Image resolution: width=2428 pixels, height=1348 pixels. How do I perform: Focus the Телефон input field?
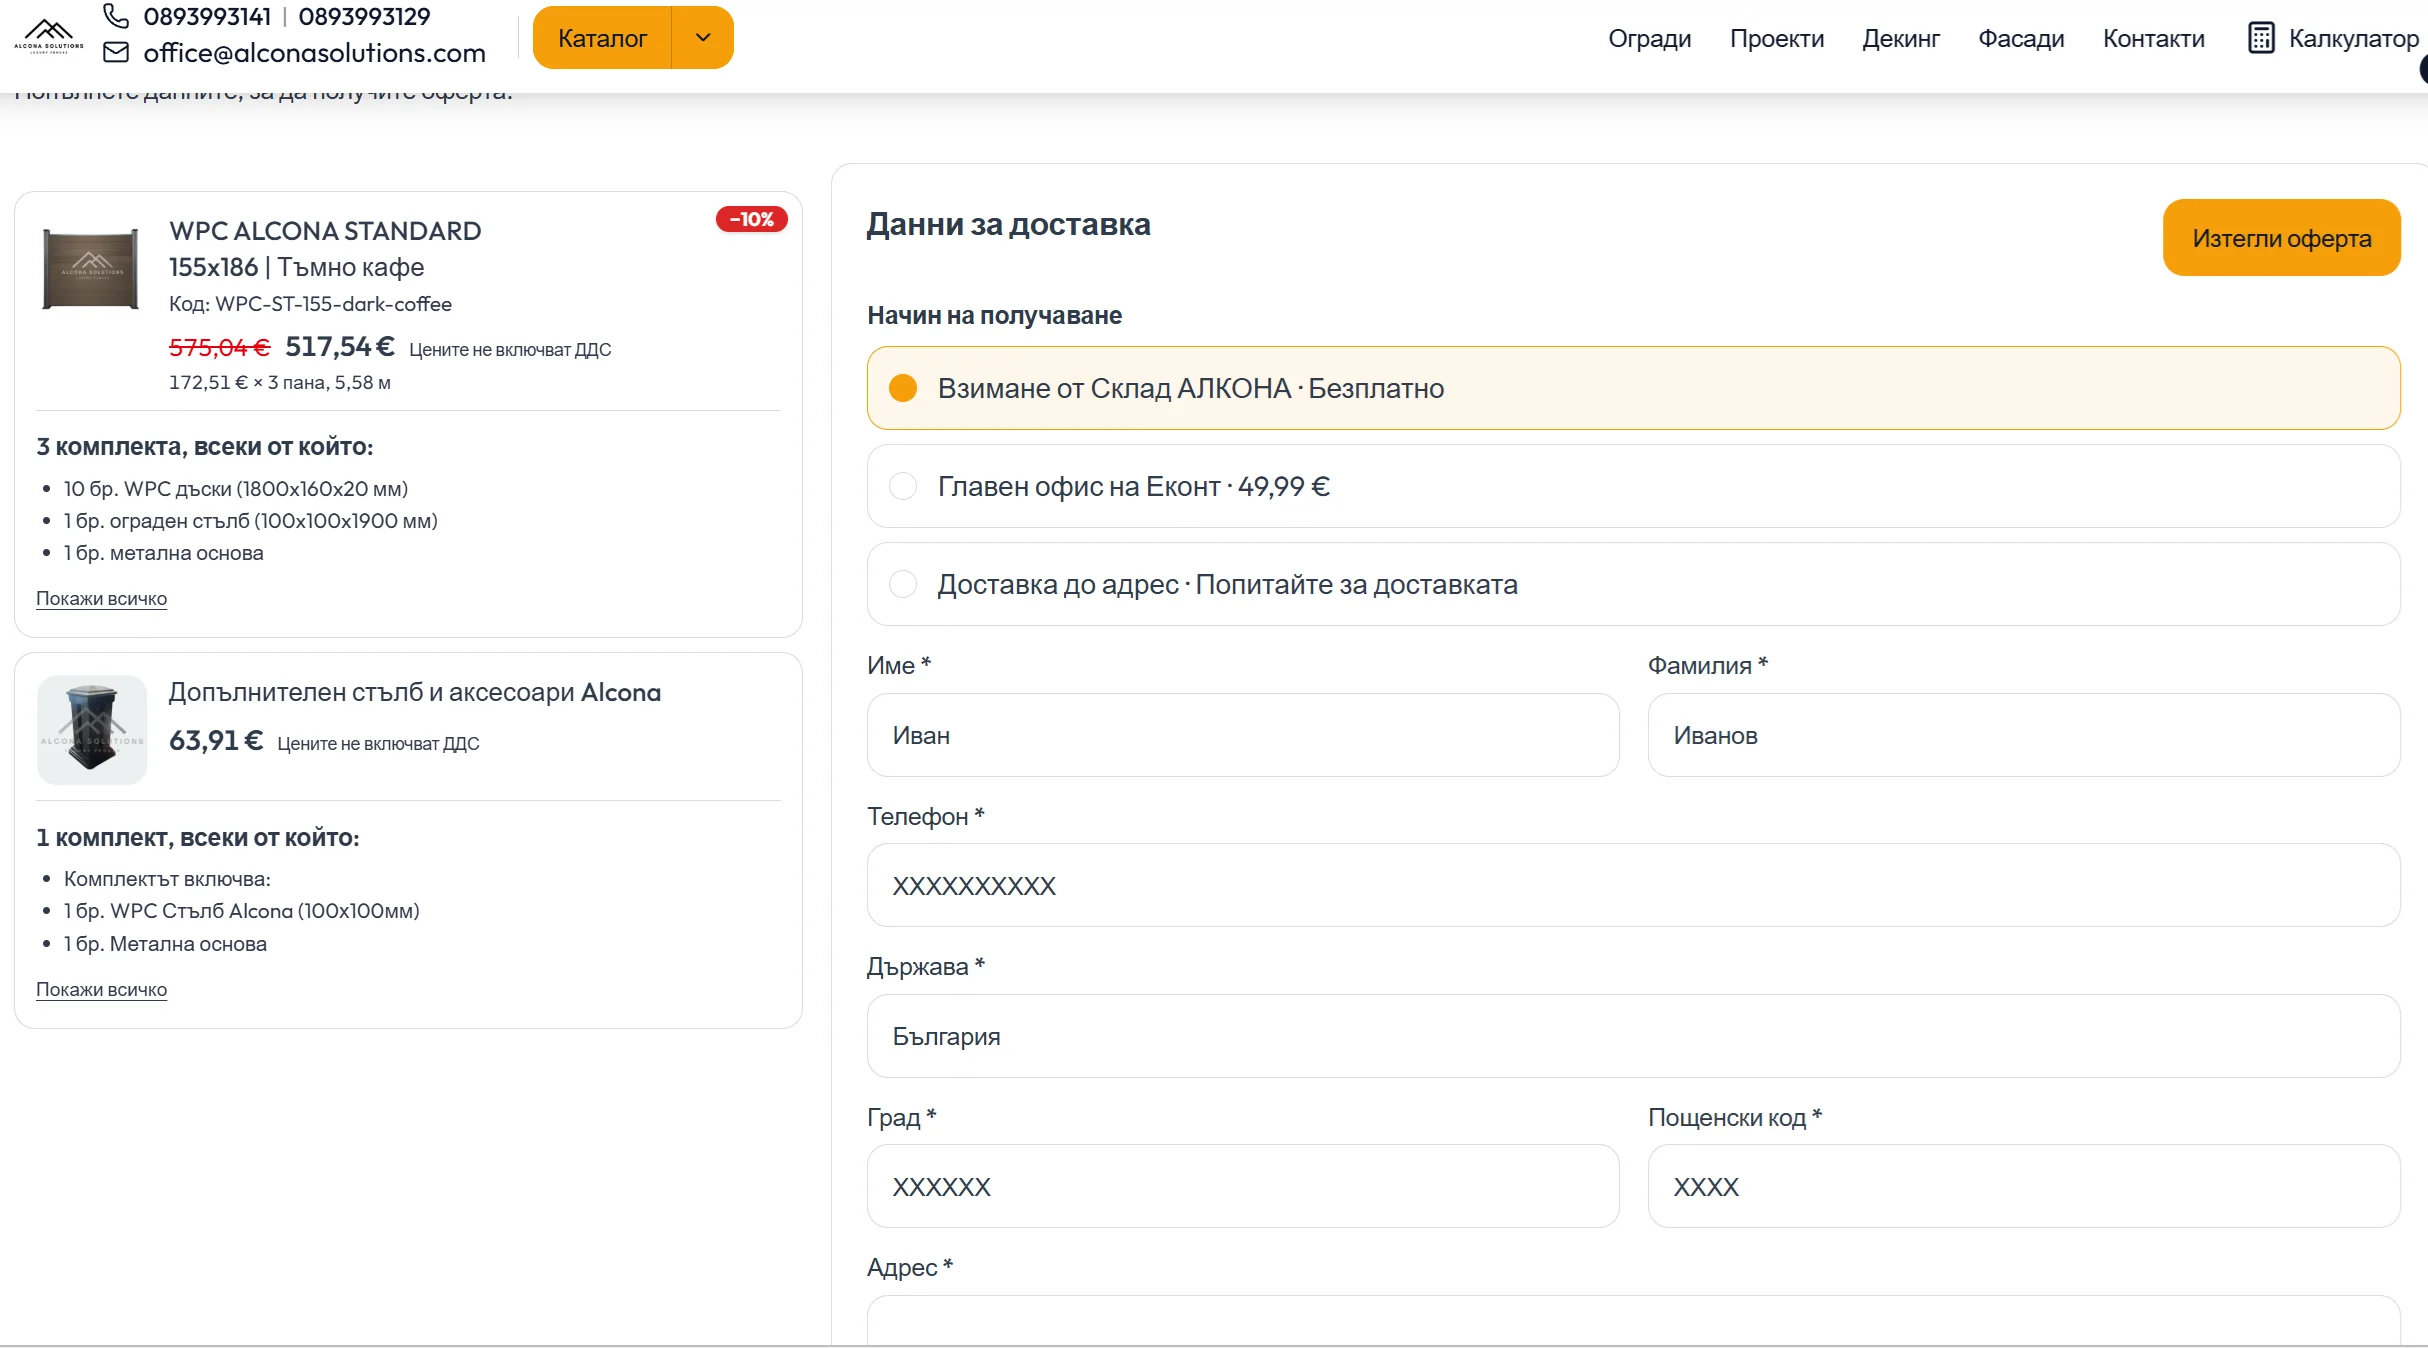pyautogui.click(x=1633, y=885)
